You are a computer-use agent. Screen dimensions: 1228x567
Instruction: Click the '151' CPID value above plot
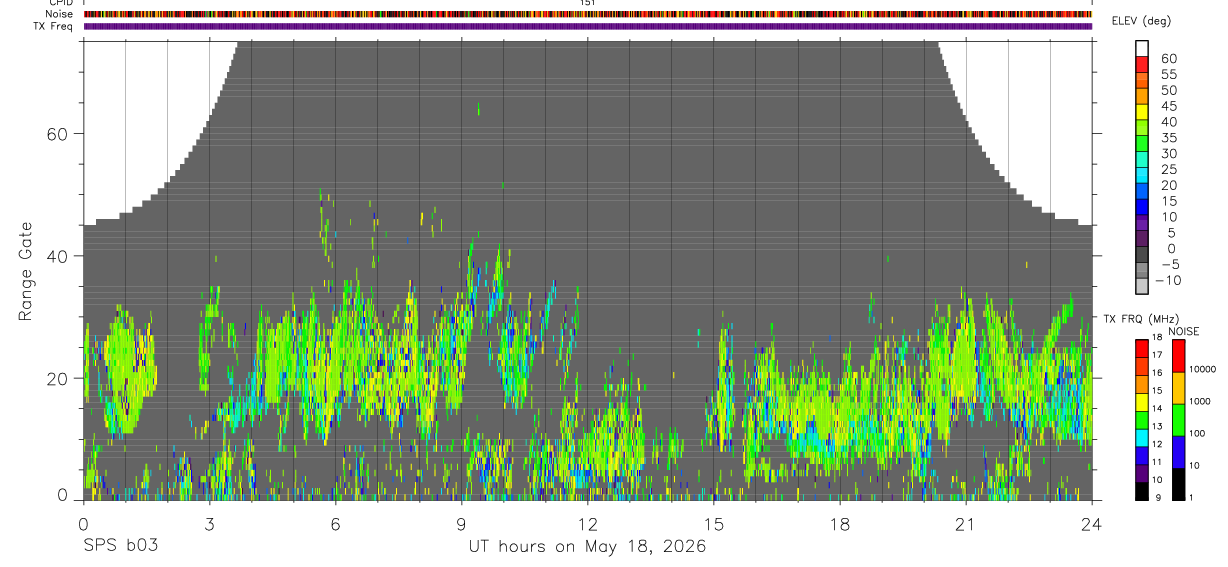tap(587, 3)
